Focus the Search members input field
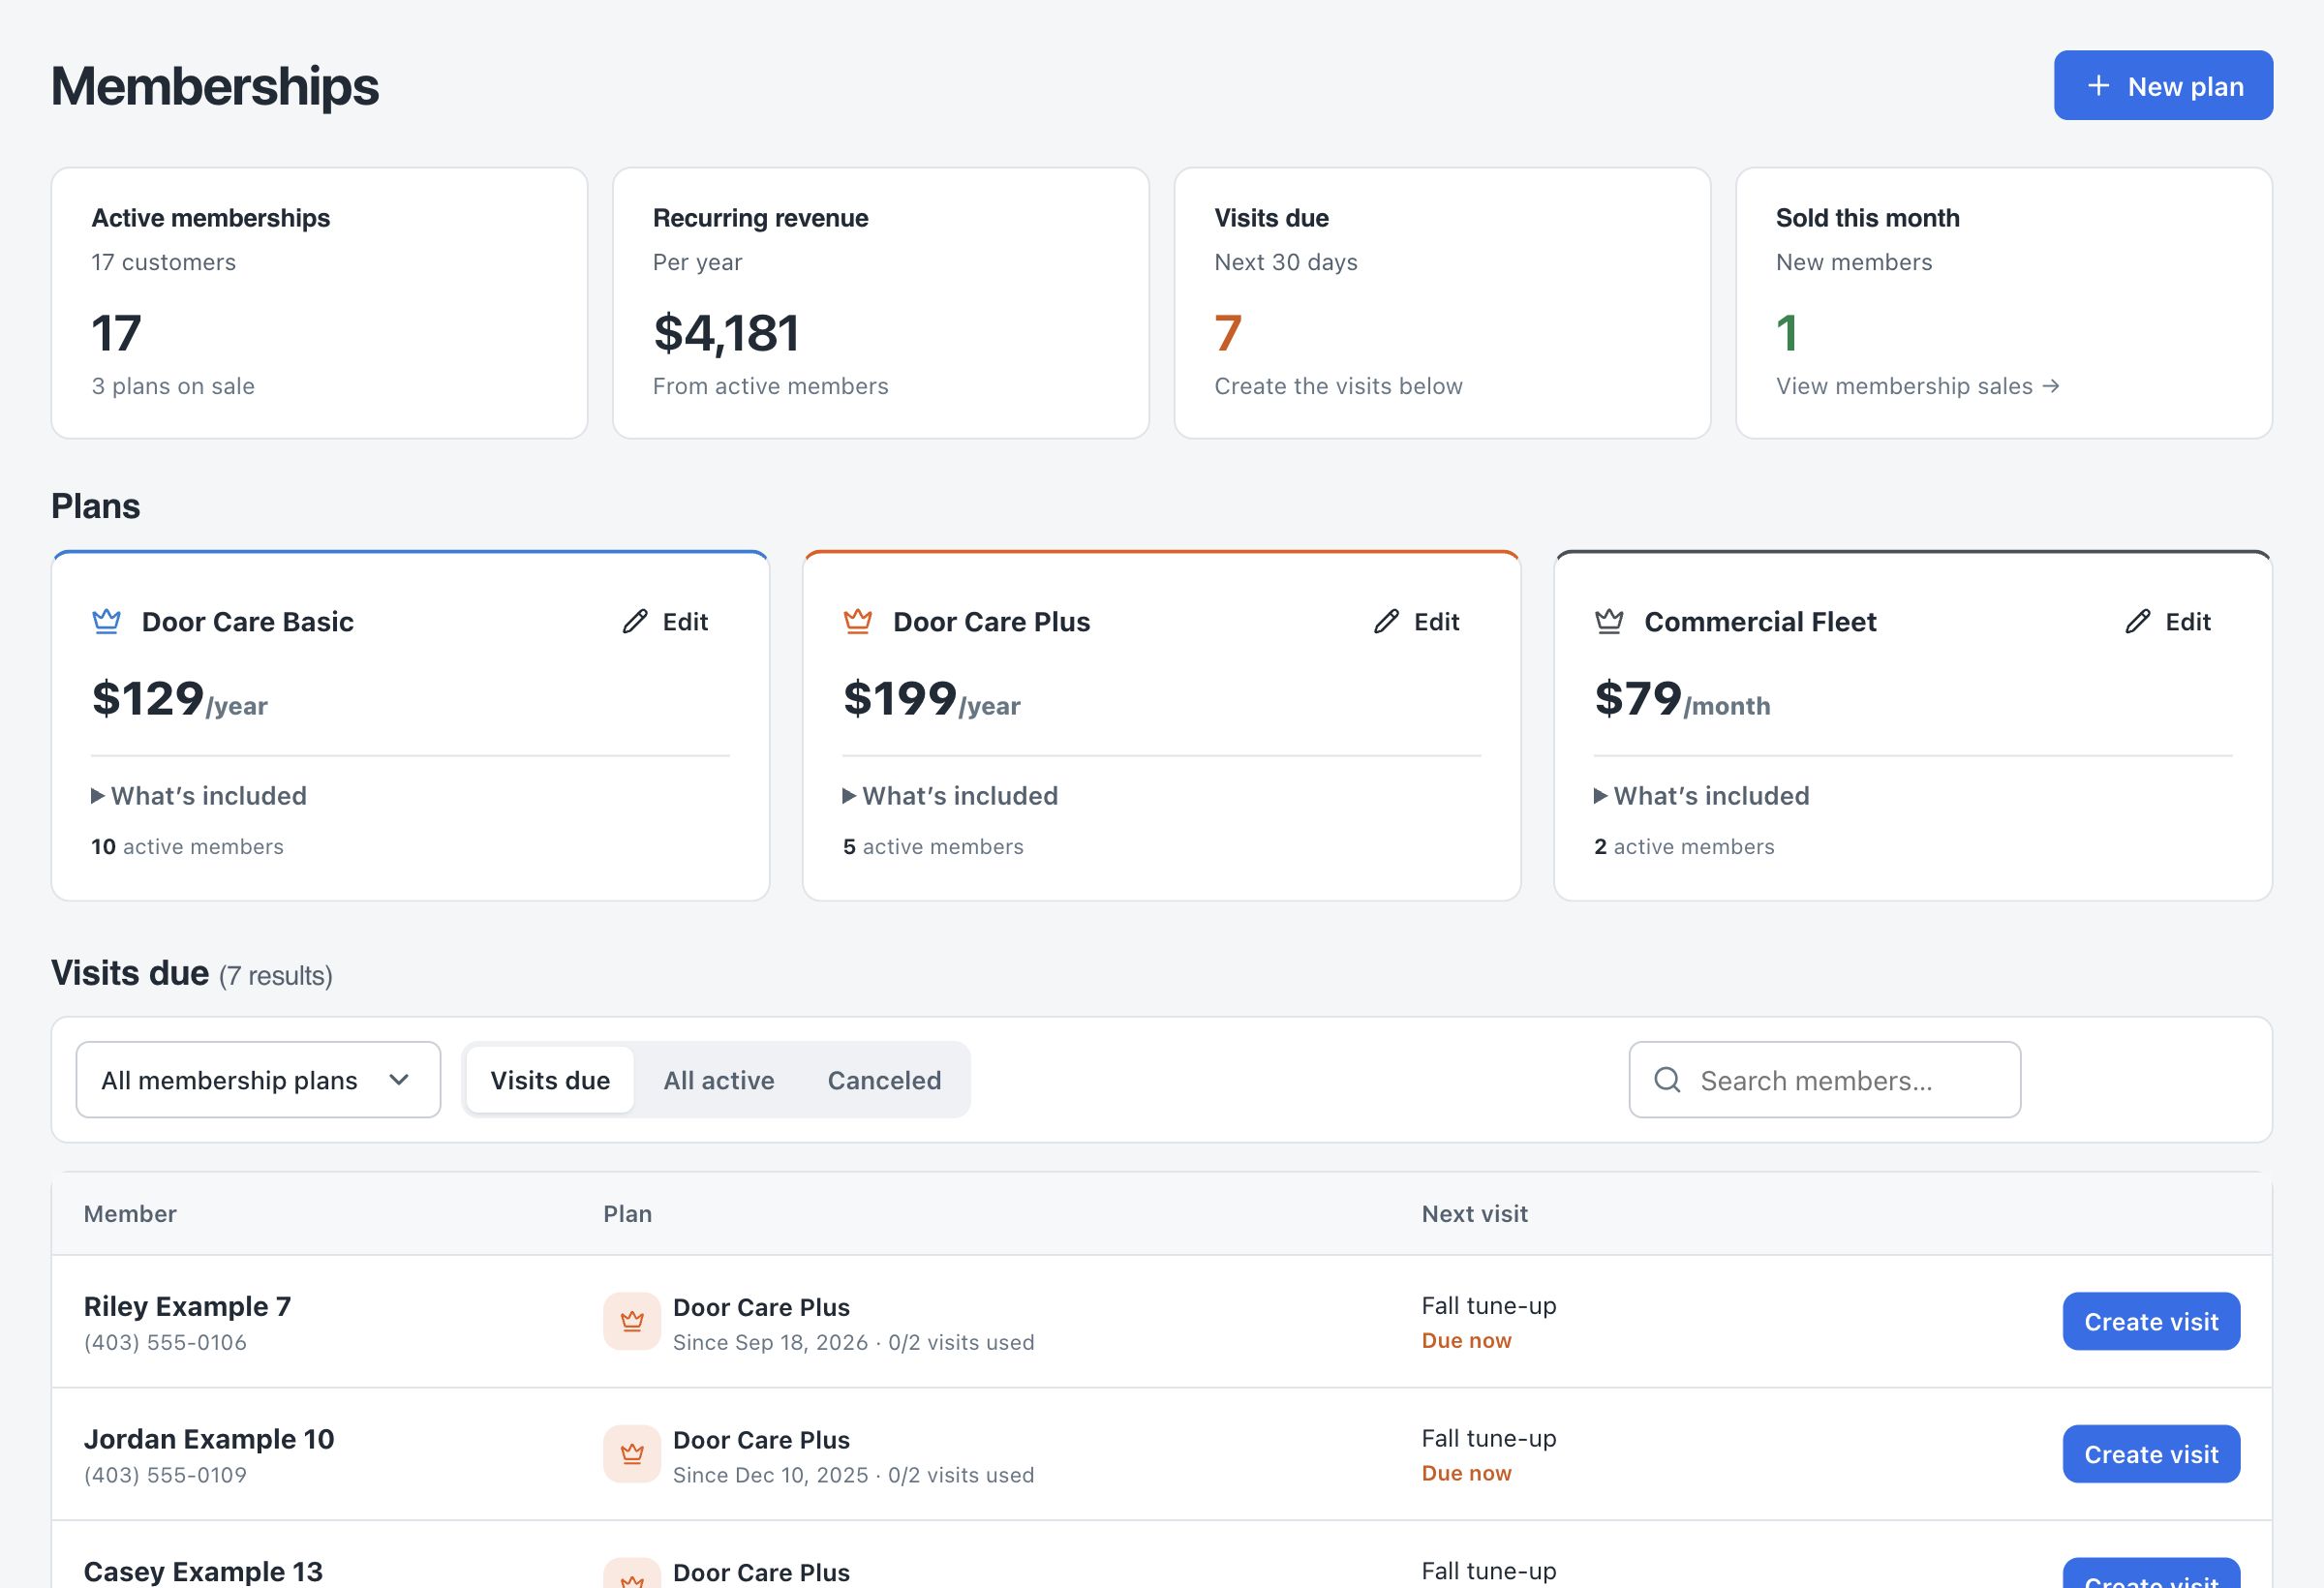The width and height of the screenshot is (2324, 1588). (x=1825, y=1080)
